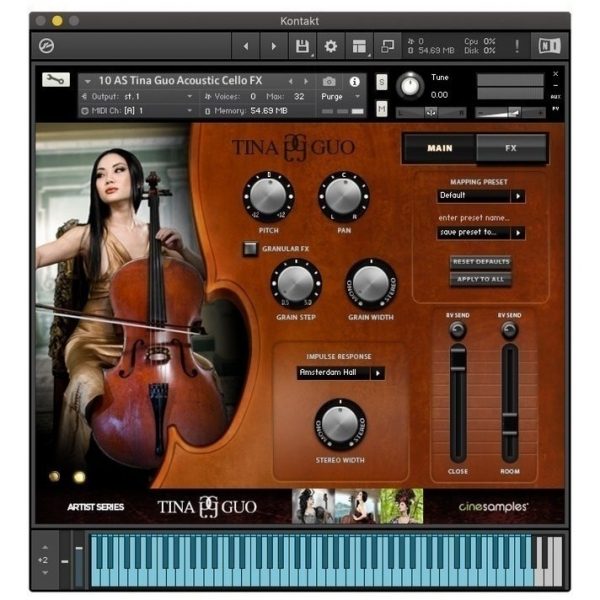Click the Impulse Response Amsterdam Hall field
Image resolution: width=600 pixels, height=600 pixels.
(x=333, y=373)
